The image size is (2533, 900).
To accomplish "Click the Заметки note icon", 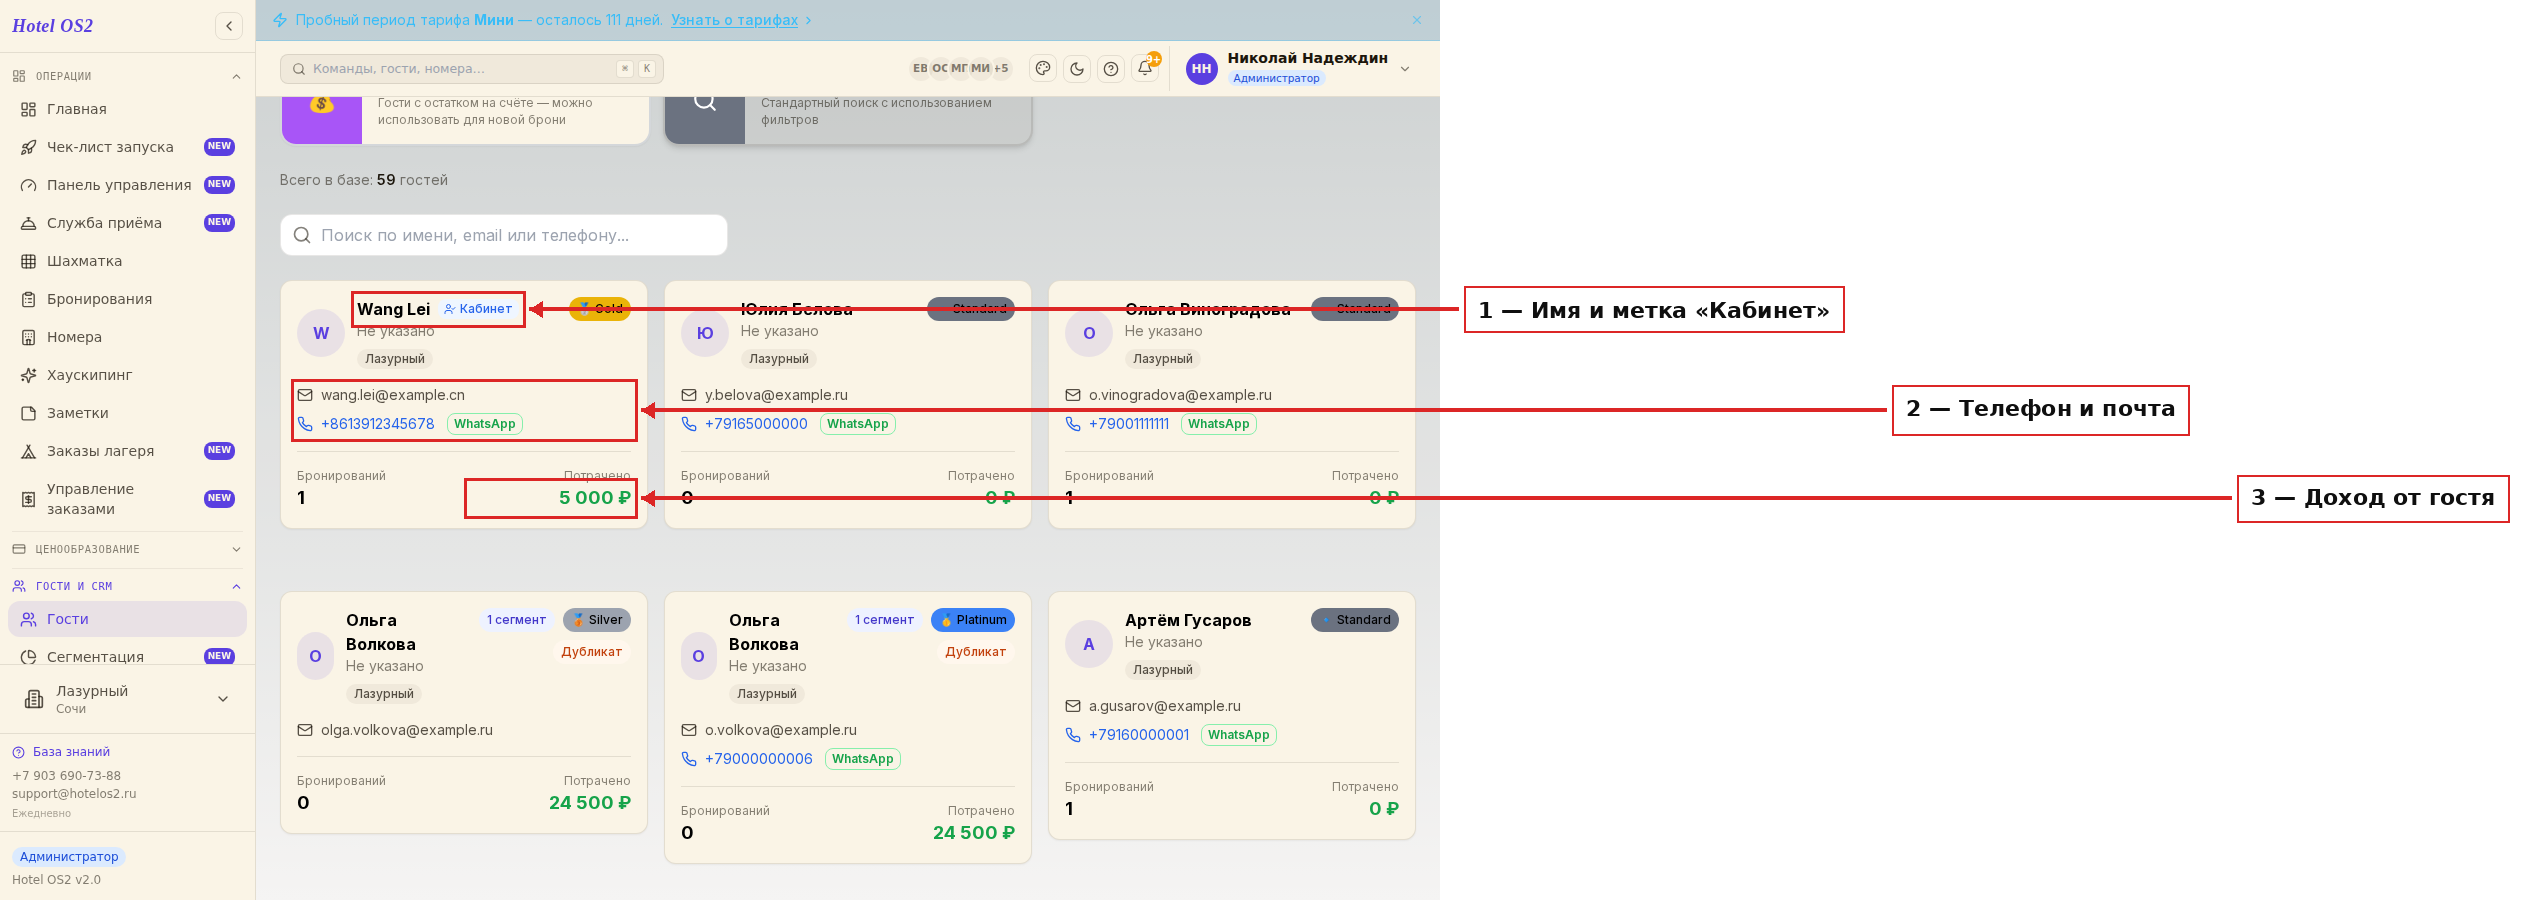I will (x=29, y=413).
